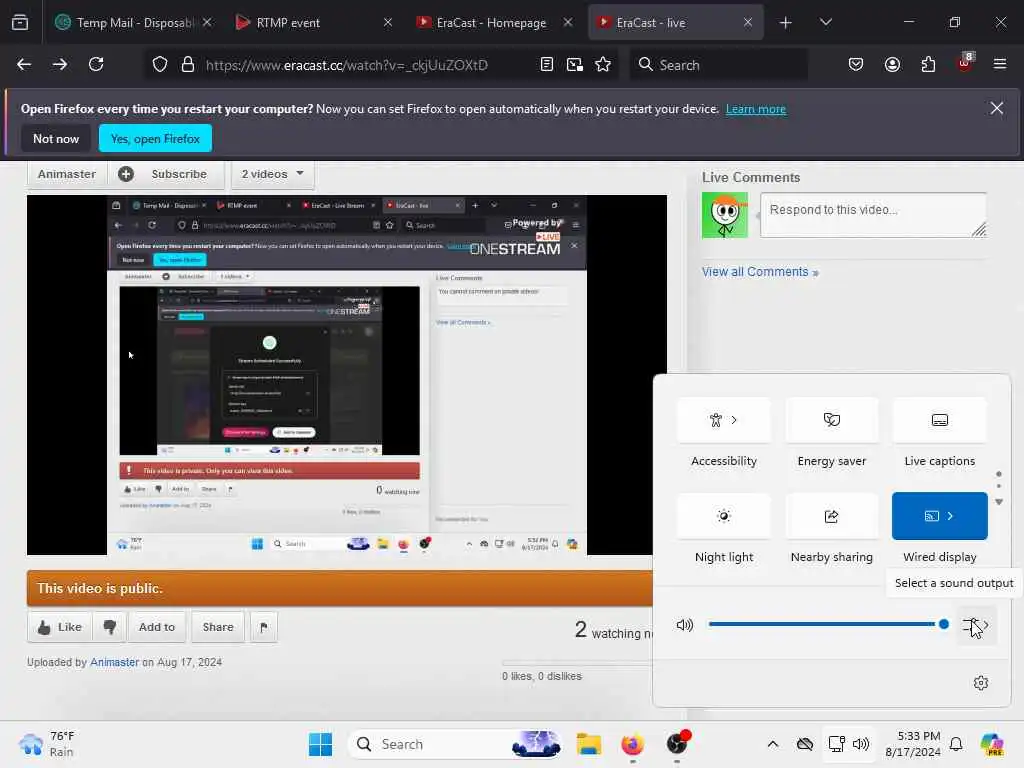Dismiss the Firefox startup notification bar
The image size is (1024, 768).
pyautogui.click(x=997, y=108)
